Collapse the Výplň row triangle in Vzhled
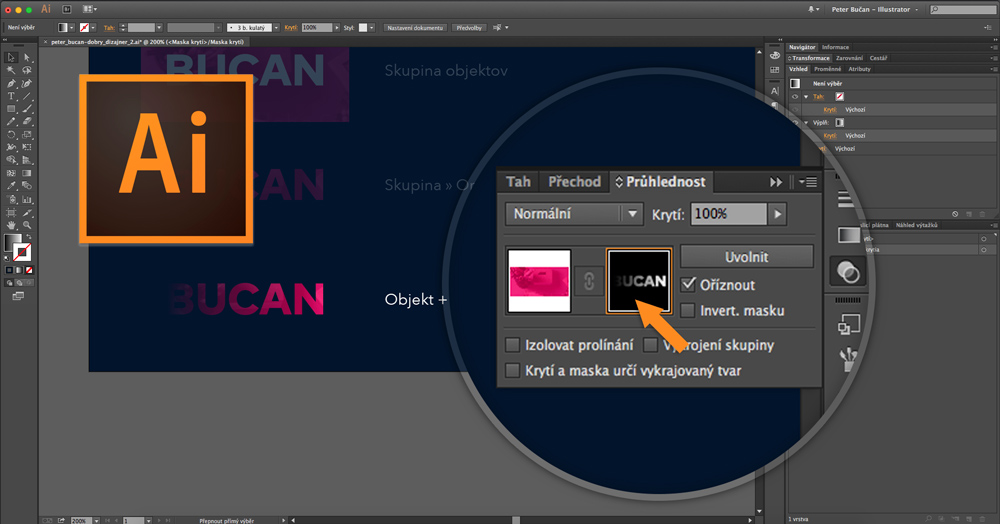The height and width of the screenshot is (524, 1000). (x=806, y=122)
